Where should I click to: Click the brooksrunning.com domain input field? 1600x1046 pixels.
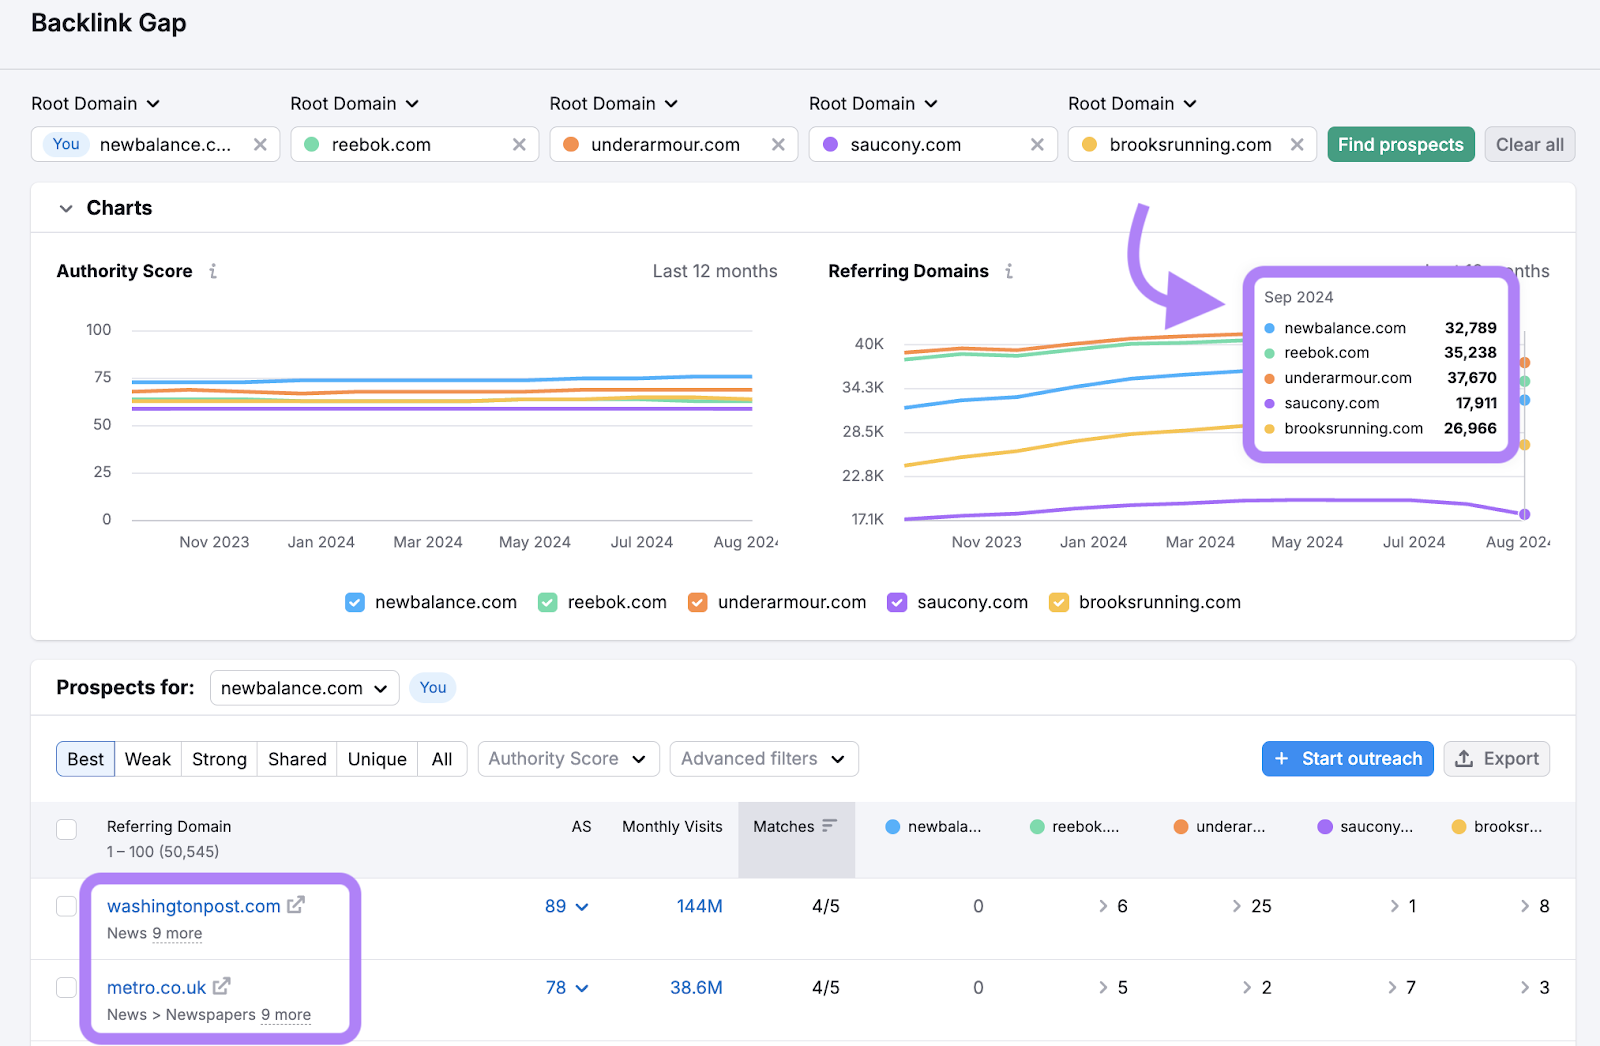pos(1192,145)
